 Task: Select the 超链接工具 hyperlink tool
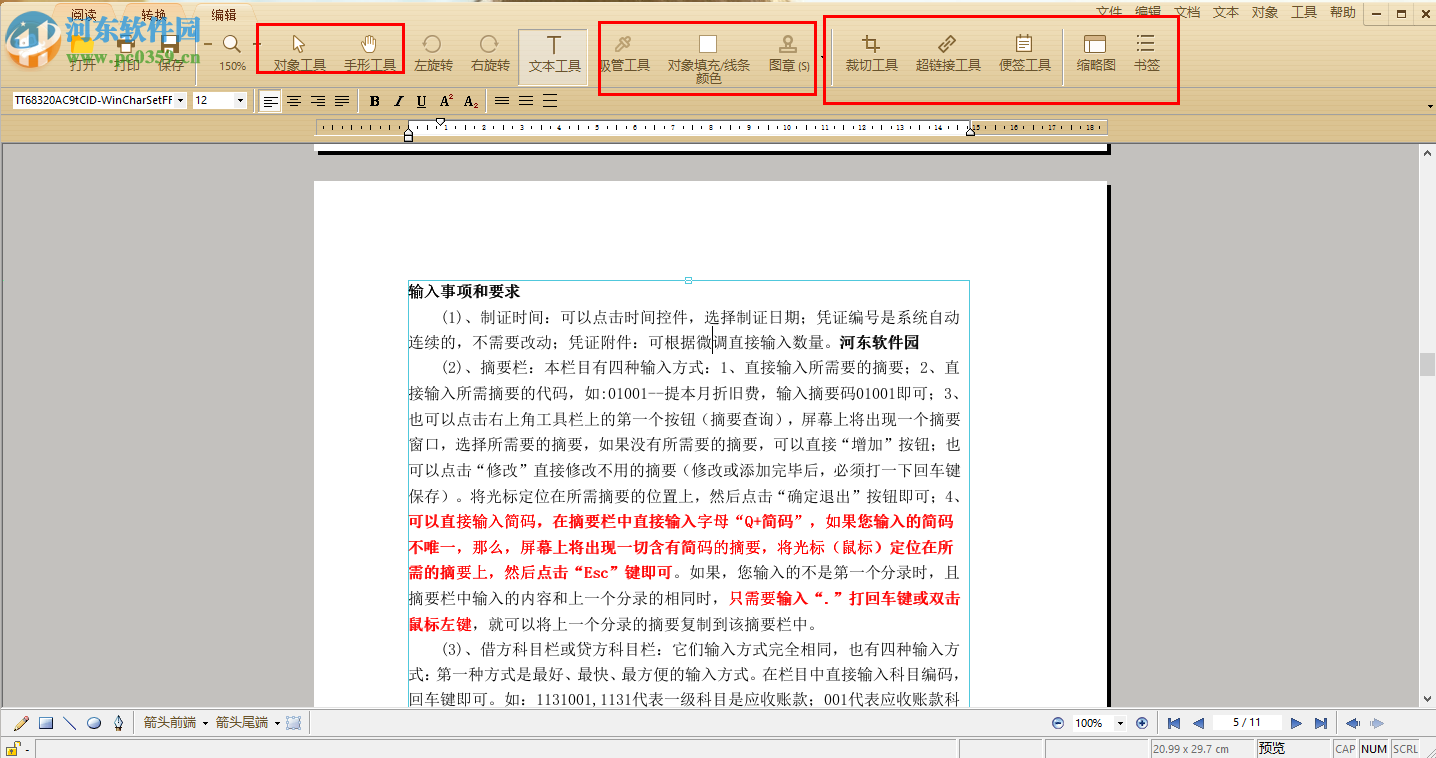(x=946, y=52)
